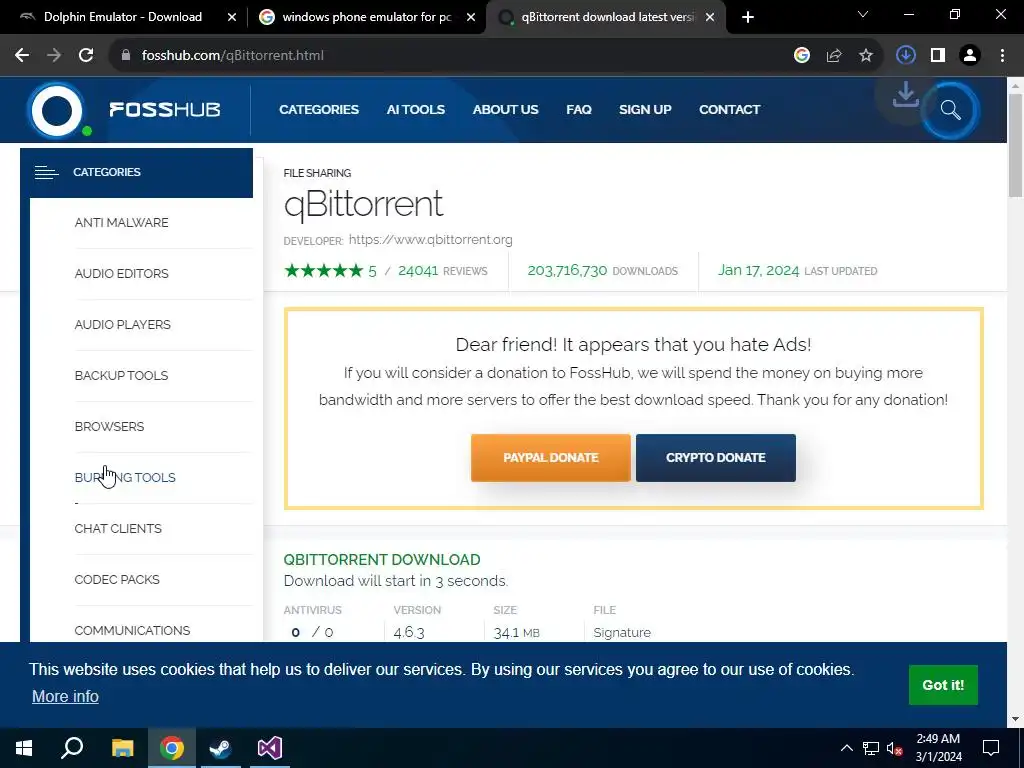1024x768 pixels.
Task: Click the FOSSHUB wordmark text
Action: [165, 109]
